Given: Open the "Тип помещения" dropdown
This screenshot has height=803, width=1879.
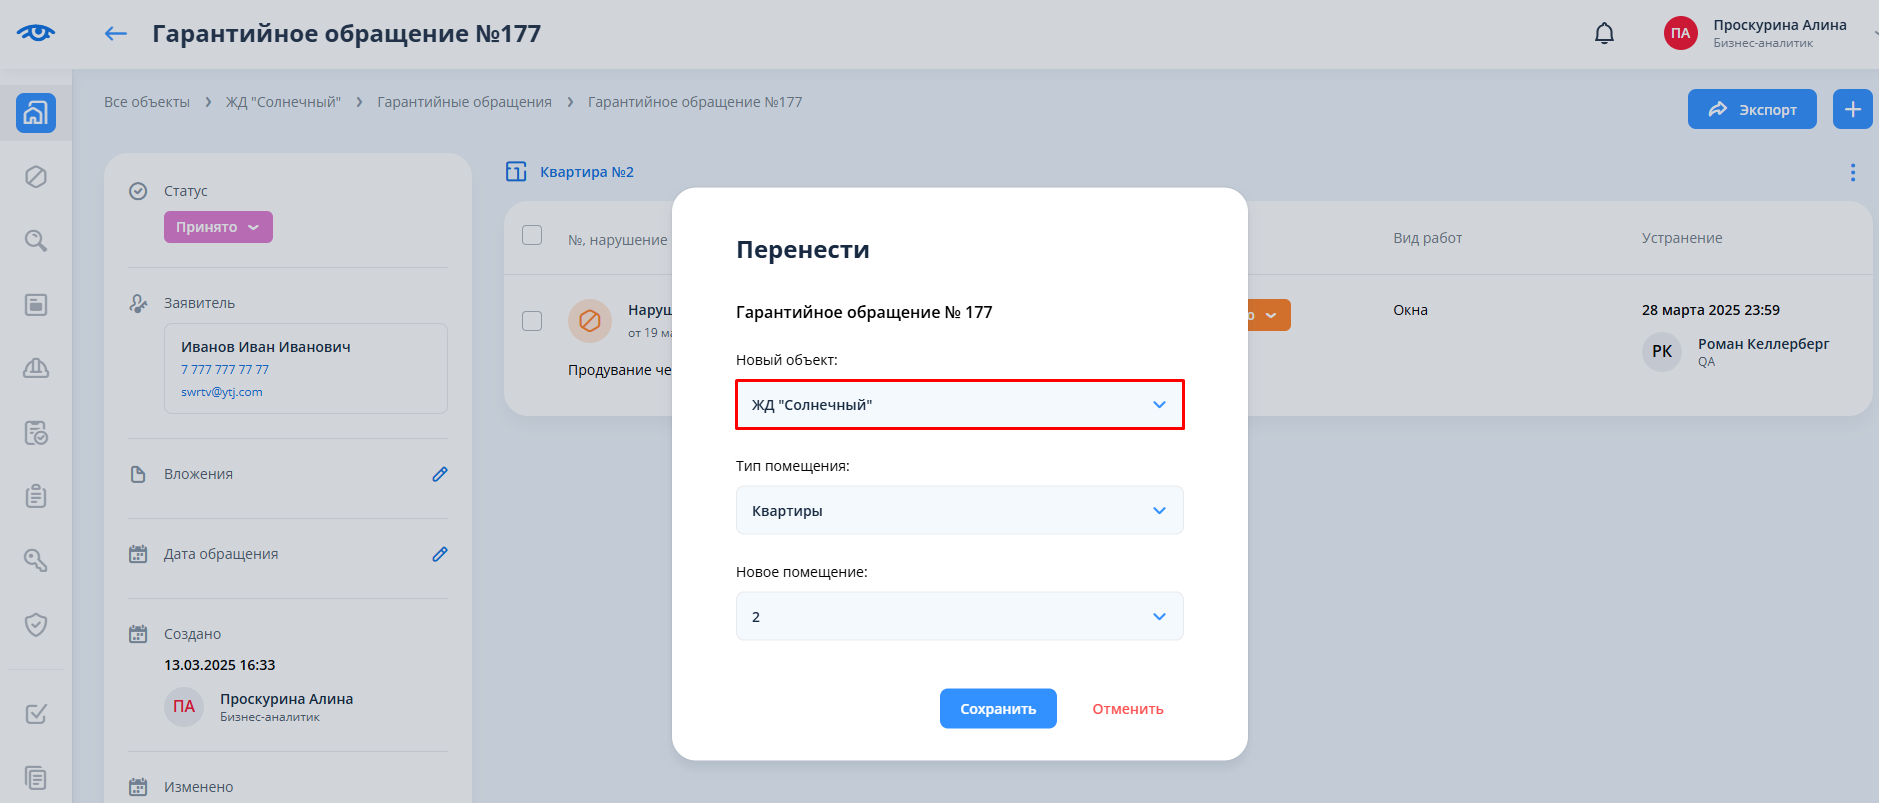Looking at the screenshot, I should coord(959,511).
